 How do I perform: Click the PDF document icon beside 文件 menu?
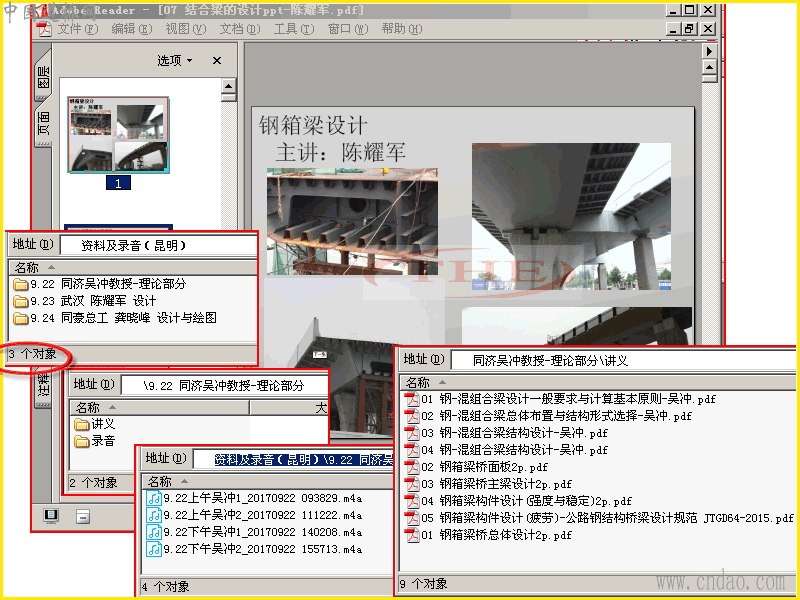coord(44,29)
